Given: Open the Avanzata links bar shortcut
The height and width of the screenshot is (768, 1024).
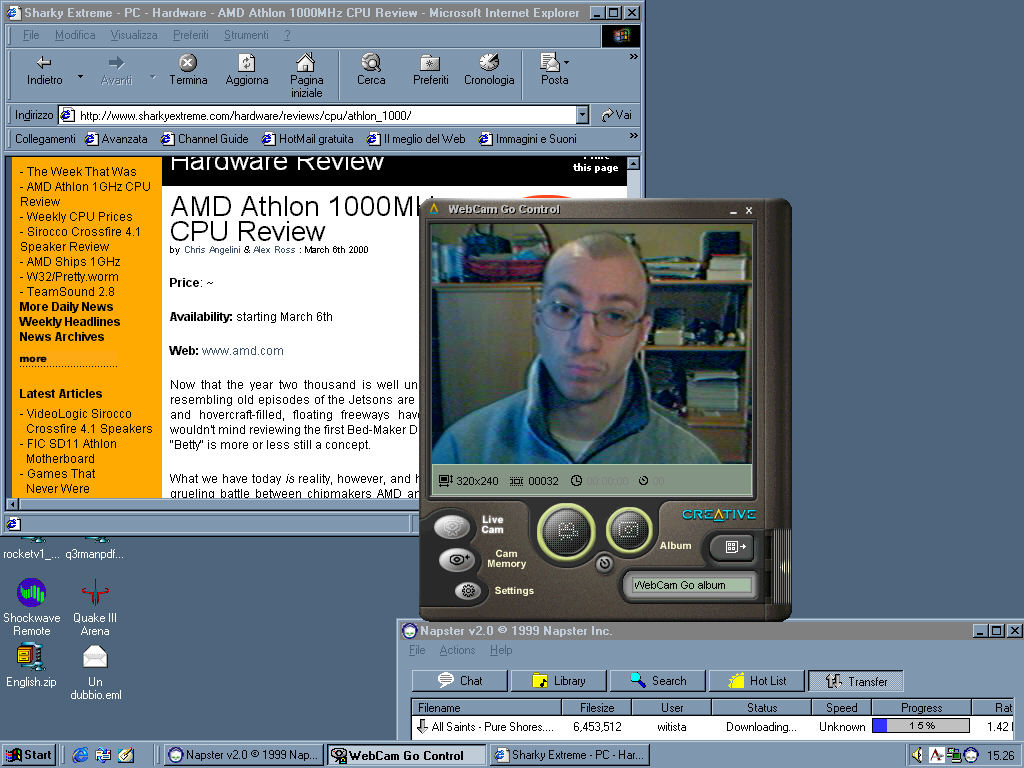Looking at the screenshot, I should pos(116,138).
